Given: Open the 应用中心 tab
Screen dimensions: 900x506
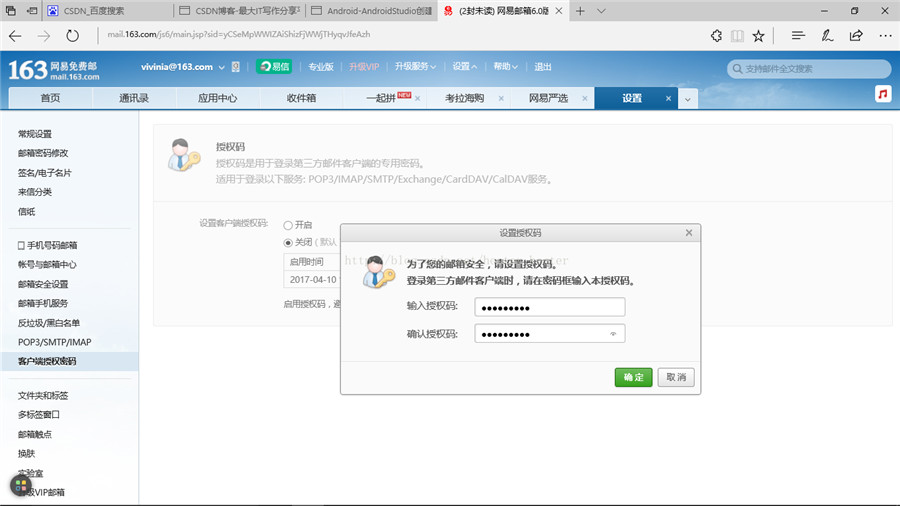Looking at the screenshot, I should click(218, 98).
